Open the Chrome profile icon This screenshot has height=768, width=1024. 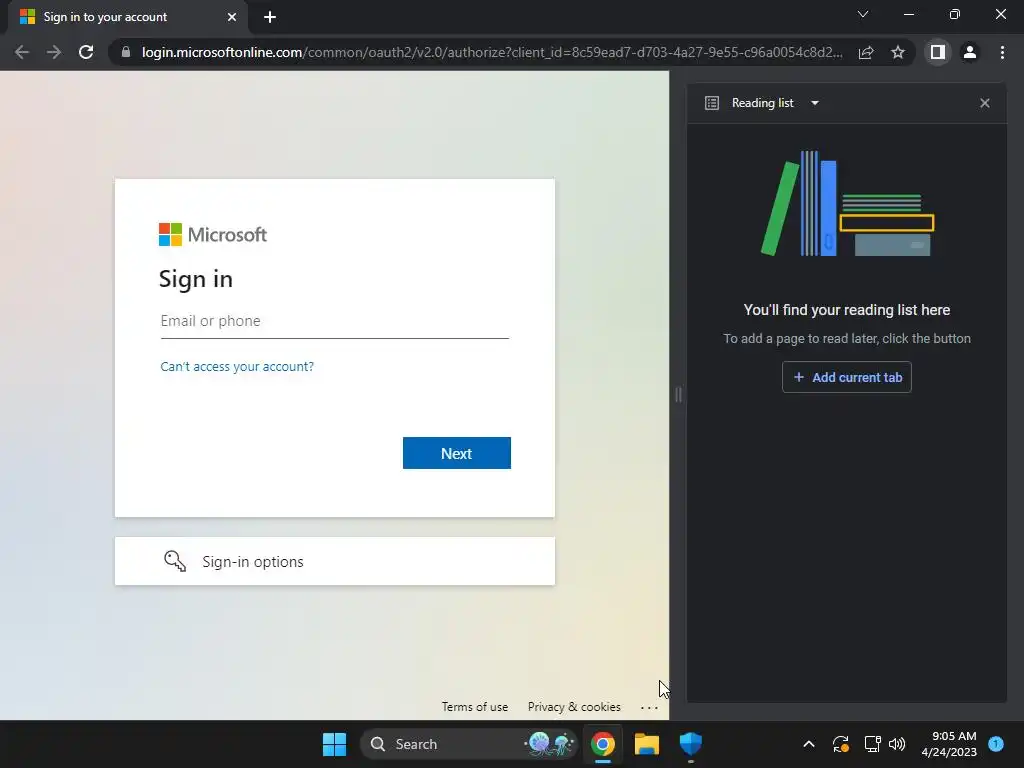pos(970,52)
